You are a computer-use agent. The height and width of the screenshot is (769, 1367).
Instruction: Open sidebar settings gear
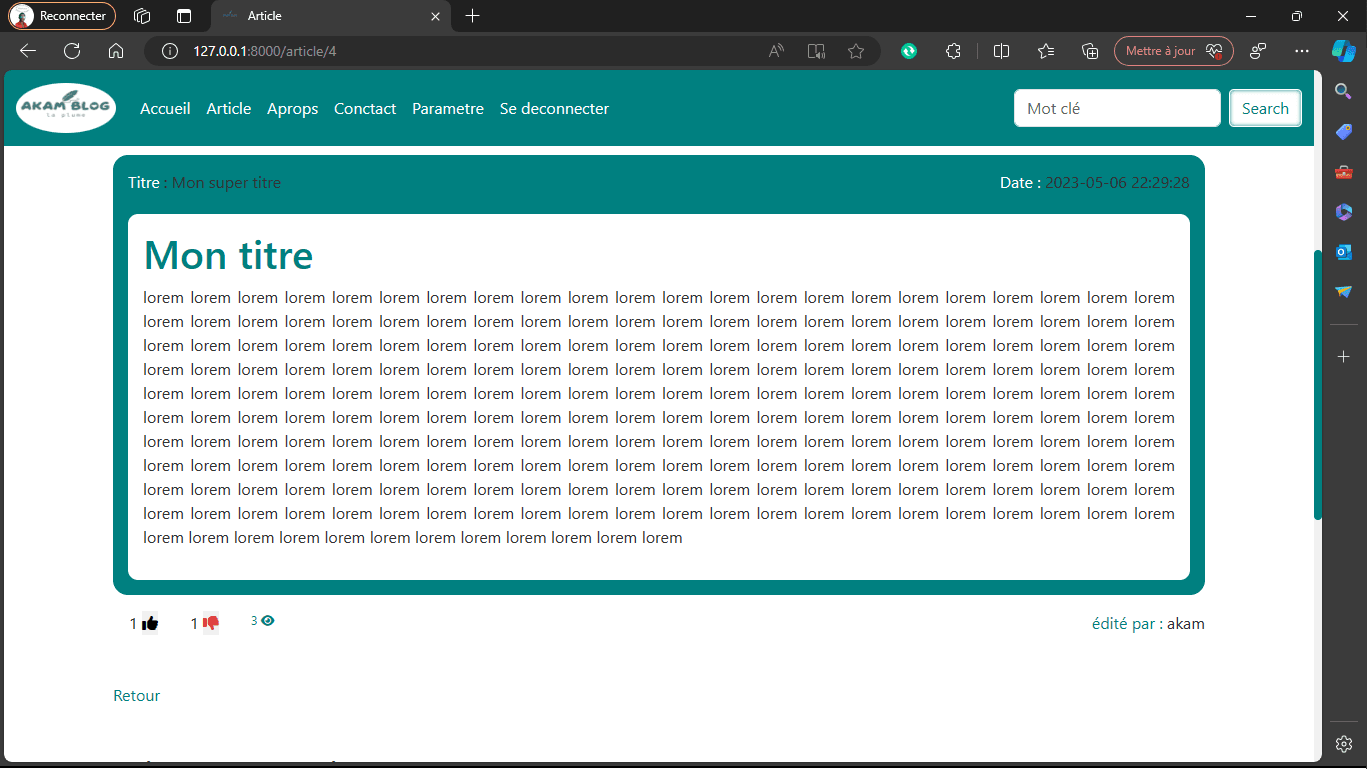(x=1343, y=744)
